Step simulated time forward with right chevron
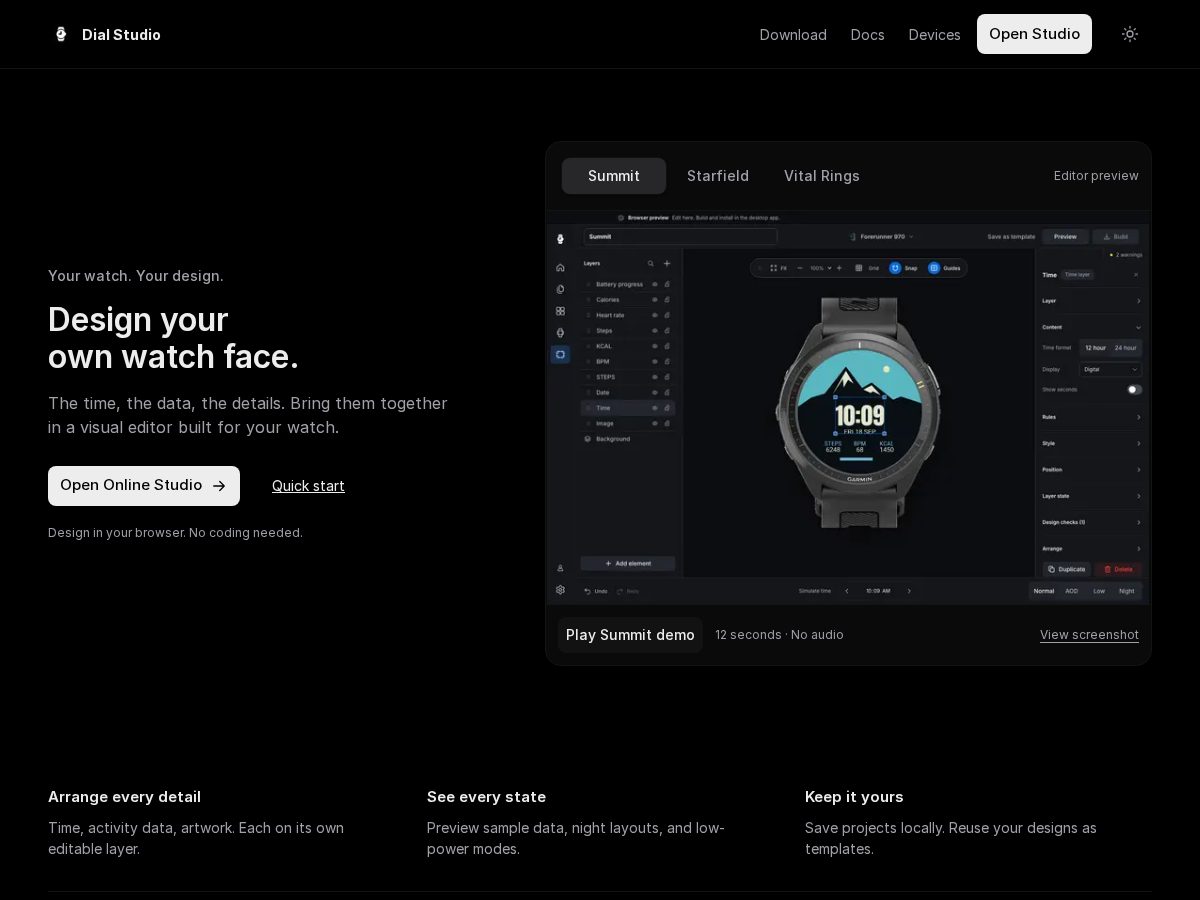This screenshot has height=900, width=1200. [909, 591]
